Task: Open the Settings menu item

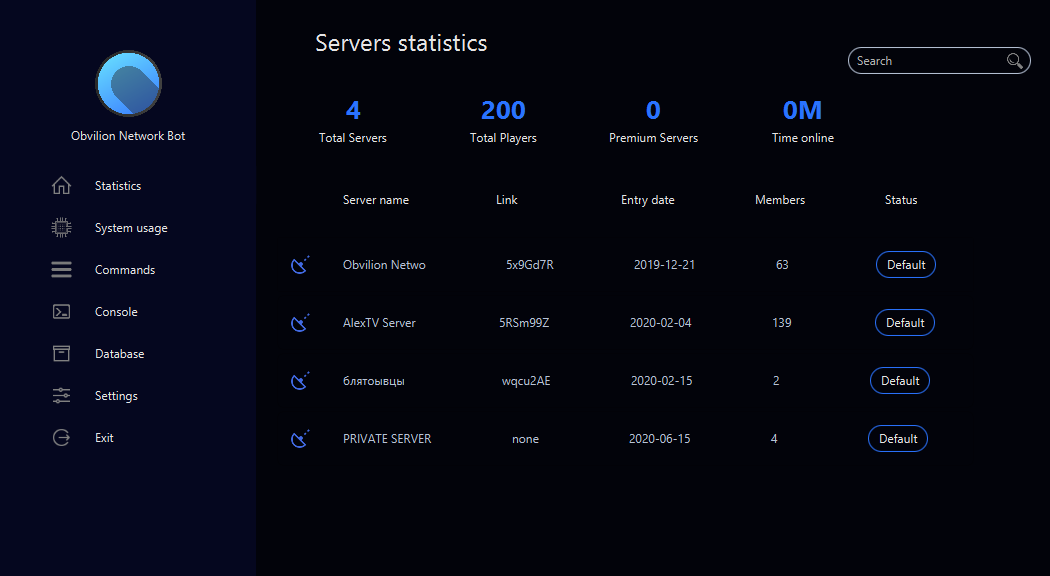Action: (117, 396)
